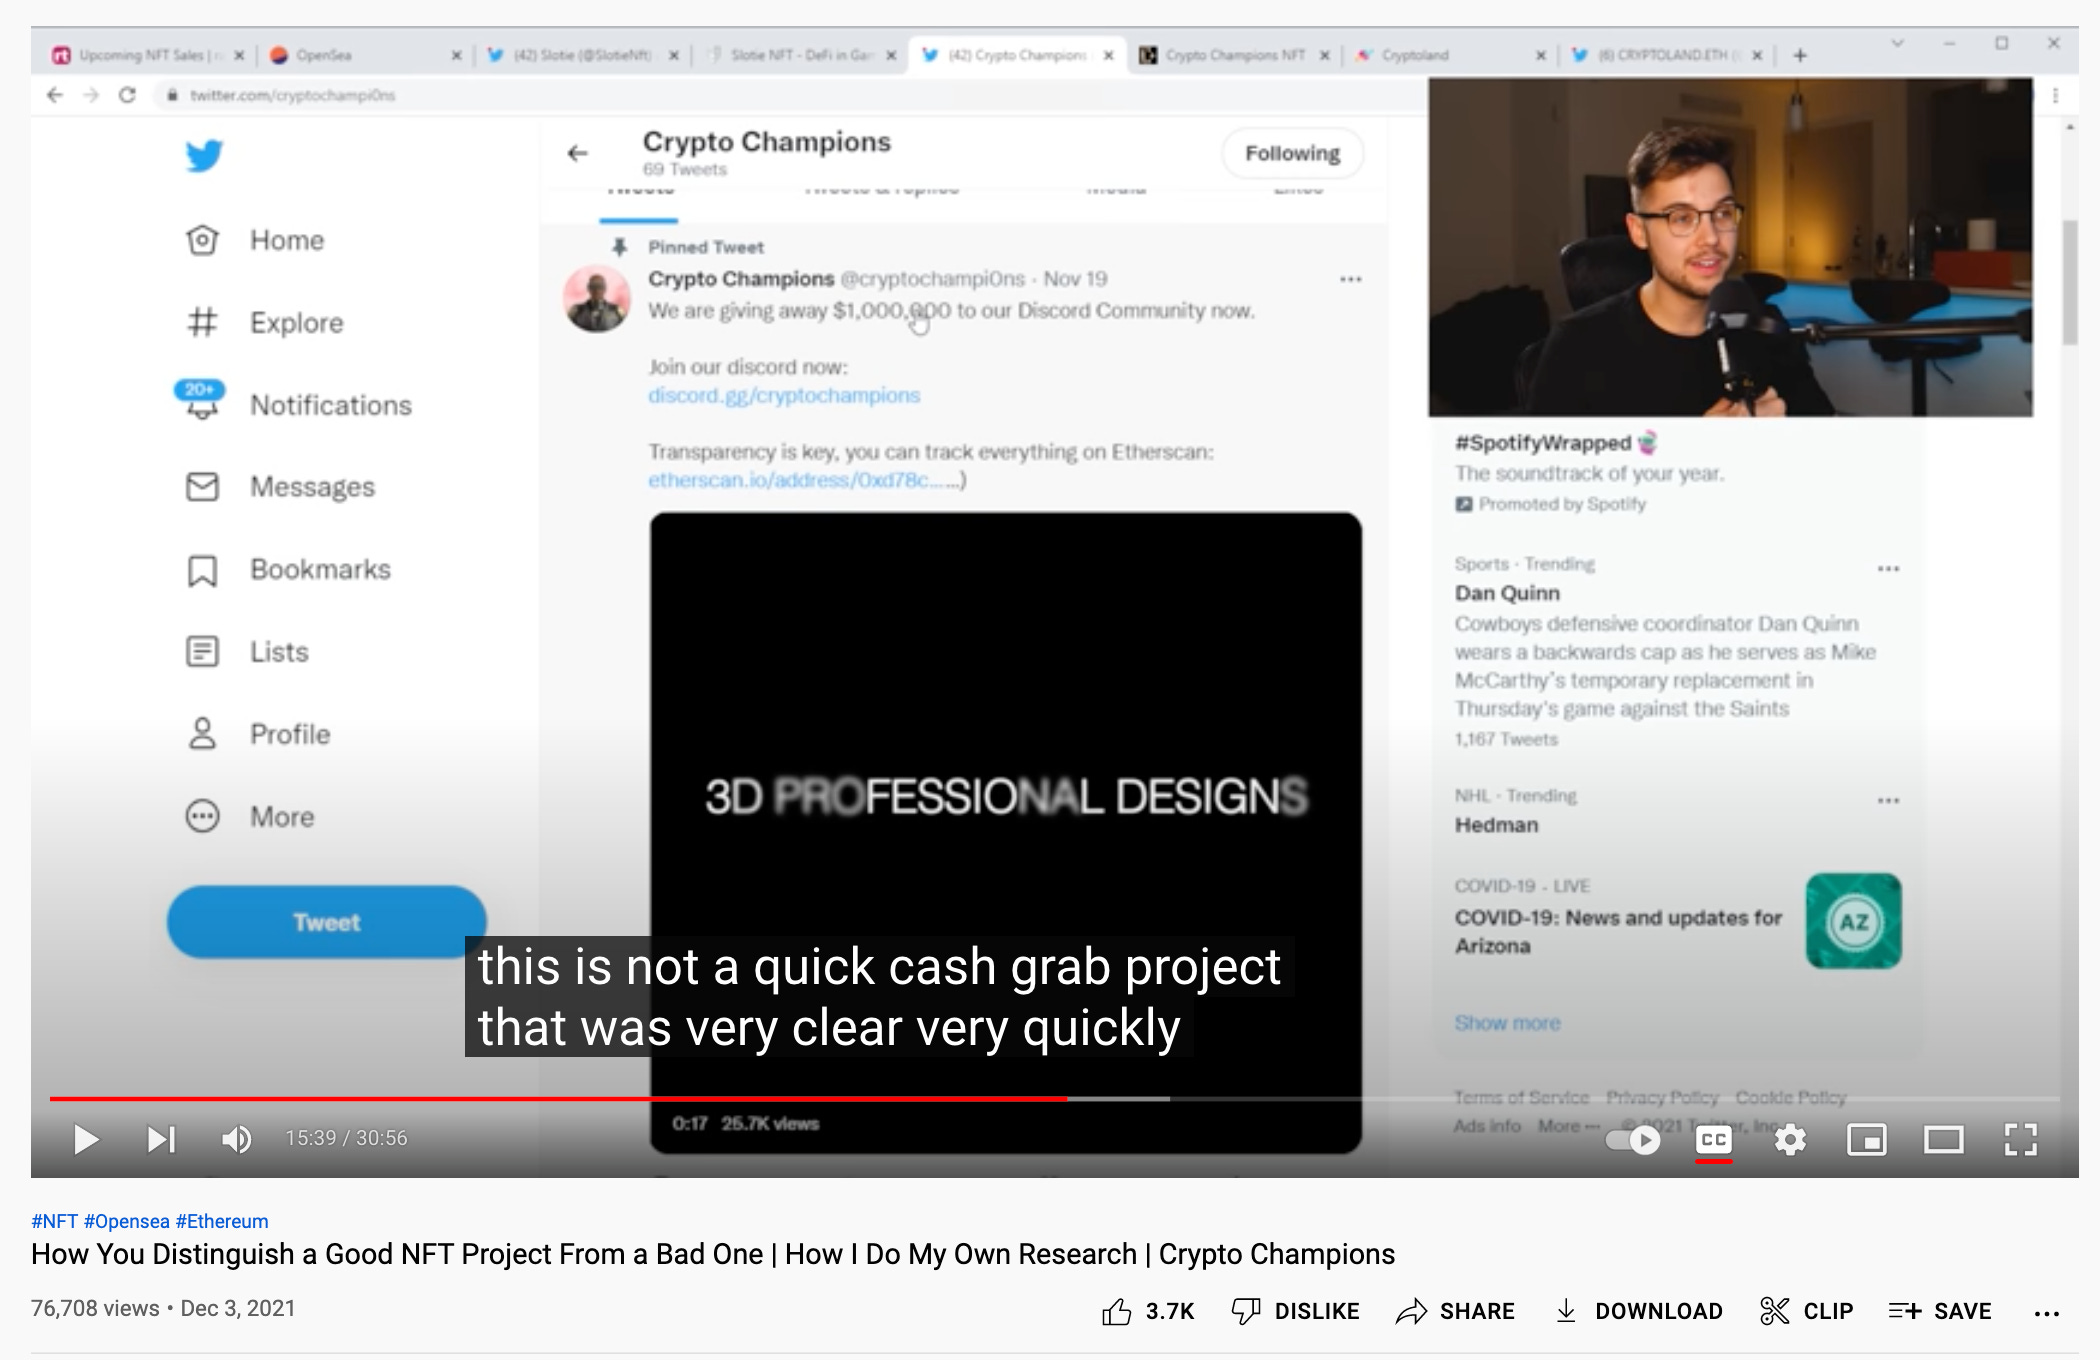This screenshot has width=2100, height=1360.
Task: Mute the video volume
Action: 236,1139
